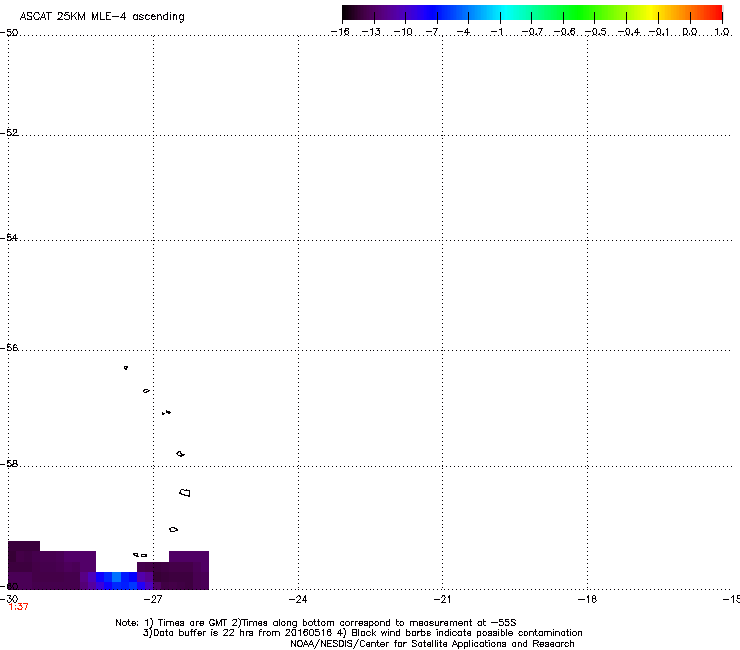This screenshot has height=650, width=740.
Task: Click the -18 longitude axis label
Action: [588, 599]
